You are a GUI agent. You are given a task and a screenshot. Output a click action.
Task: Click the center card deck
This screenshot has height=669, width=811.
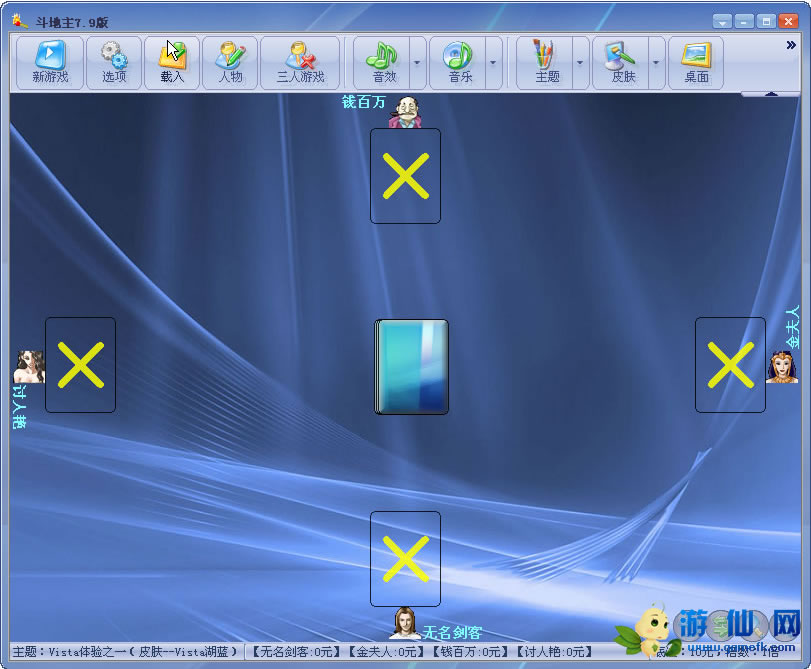click(x=411, y=367)
